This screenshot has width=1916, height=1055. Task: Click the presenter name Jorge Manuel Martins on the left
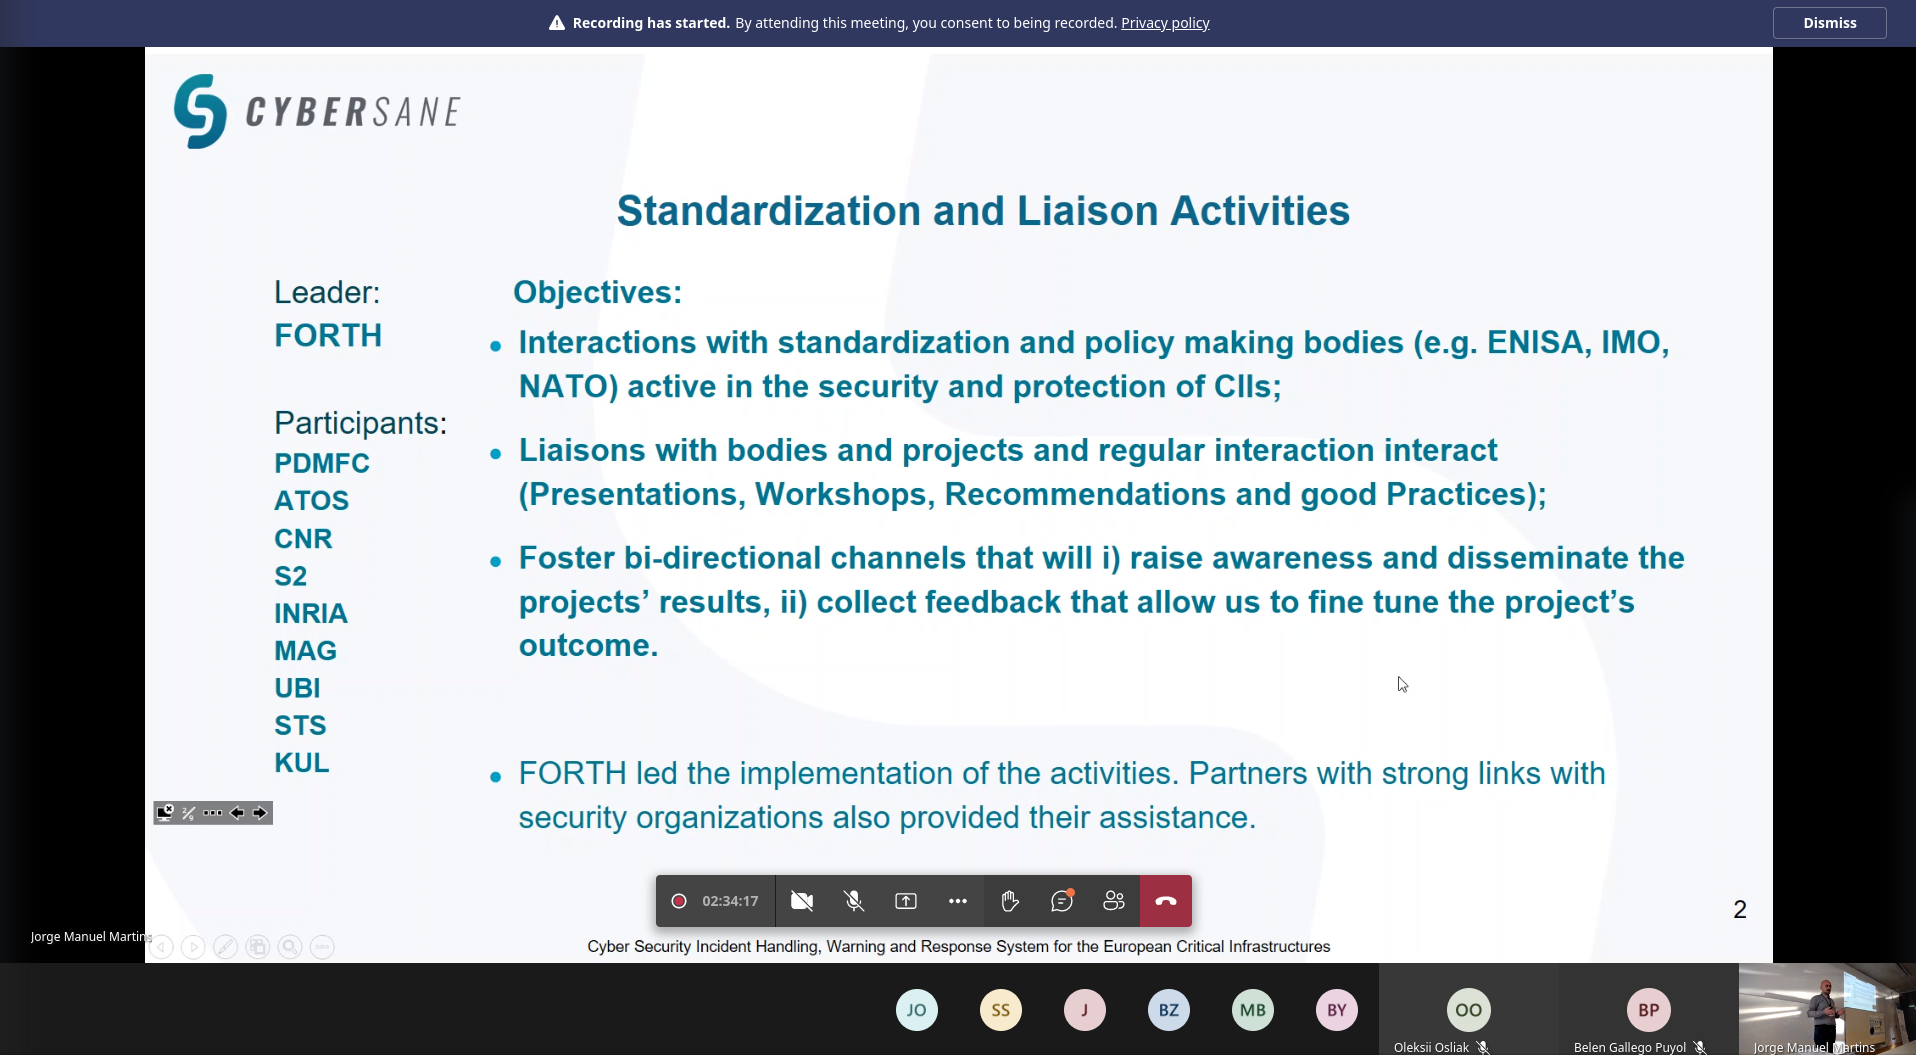point(90,937)
